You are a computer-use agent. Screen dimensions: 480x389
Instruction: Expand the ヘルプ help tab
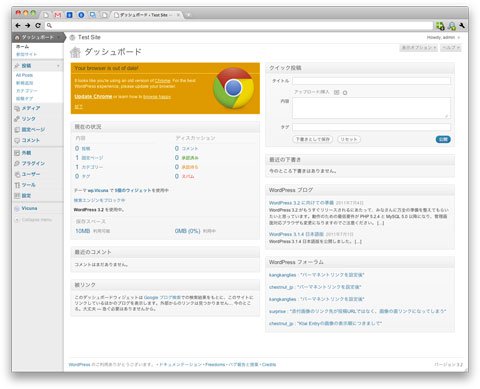(x=451, y=48)
